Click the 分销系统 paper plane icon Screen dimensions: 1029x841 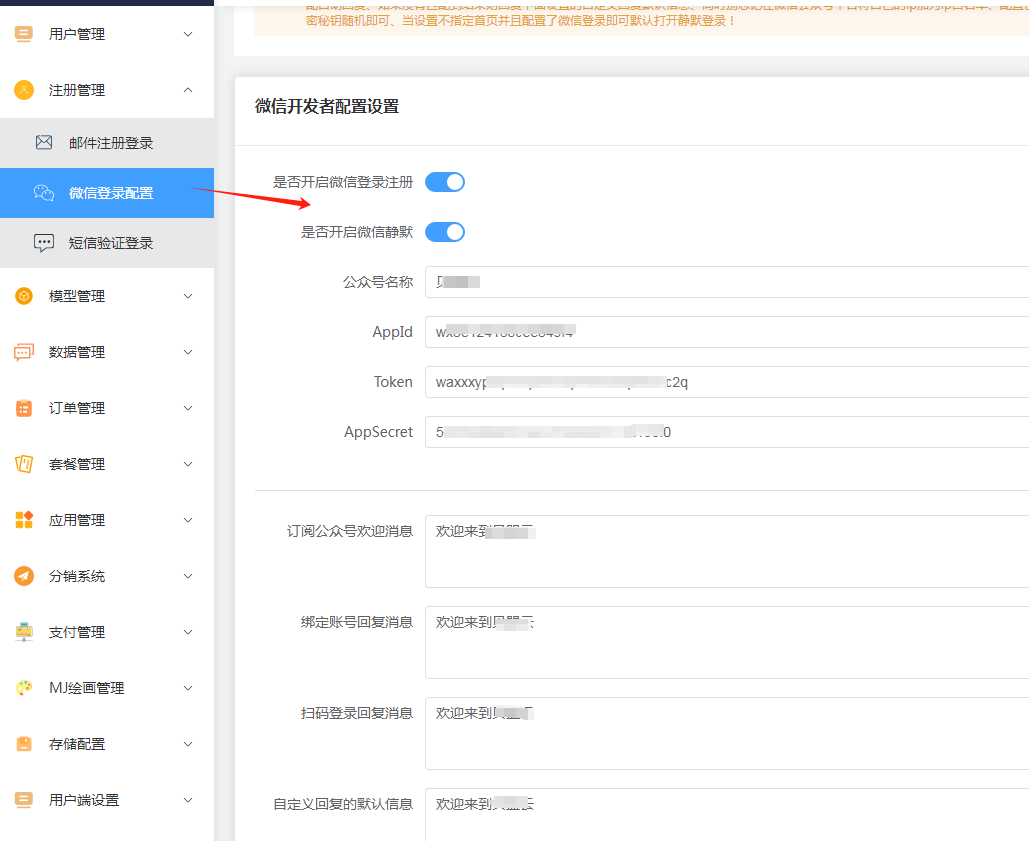coord(22,575)
